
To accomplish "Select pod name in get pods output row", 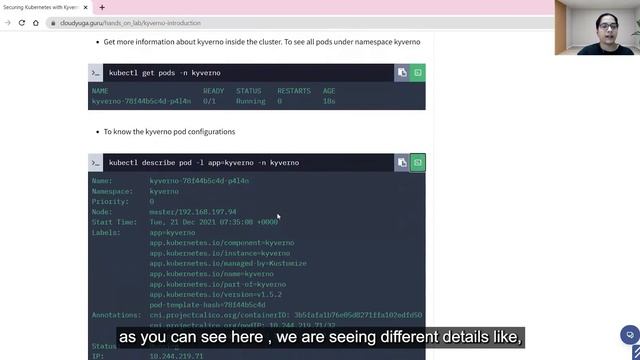I will click(142, 101).
